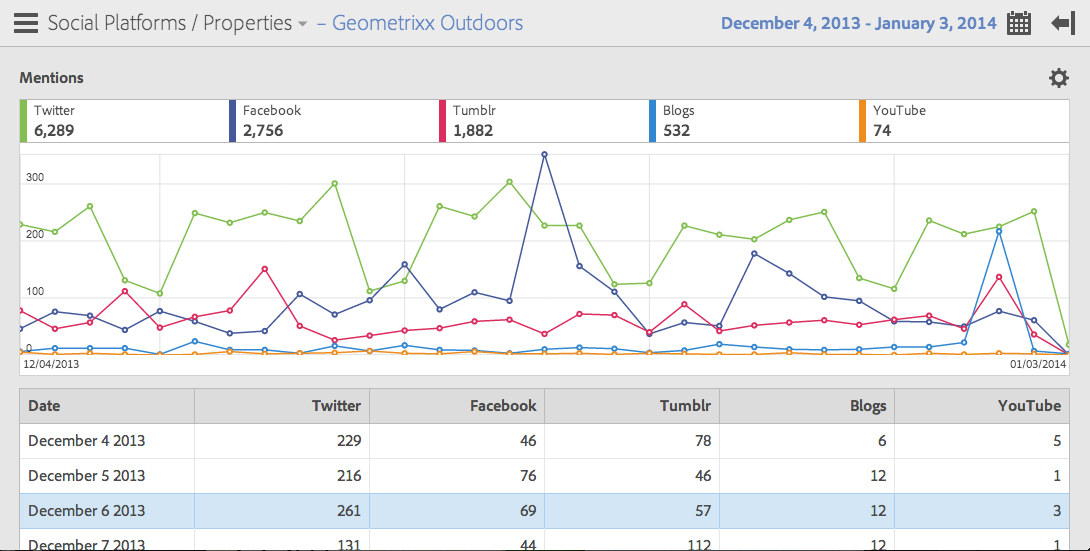Sort table by Facebook column header
This screenshot has height=551, width=1090.
tap(457, 406)
